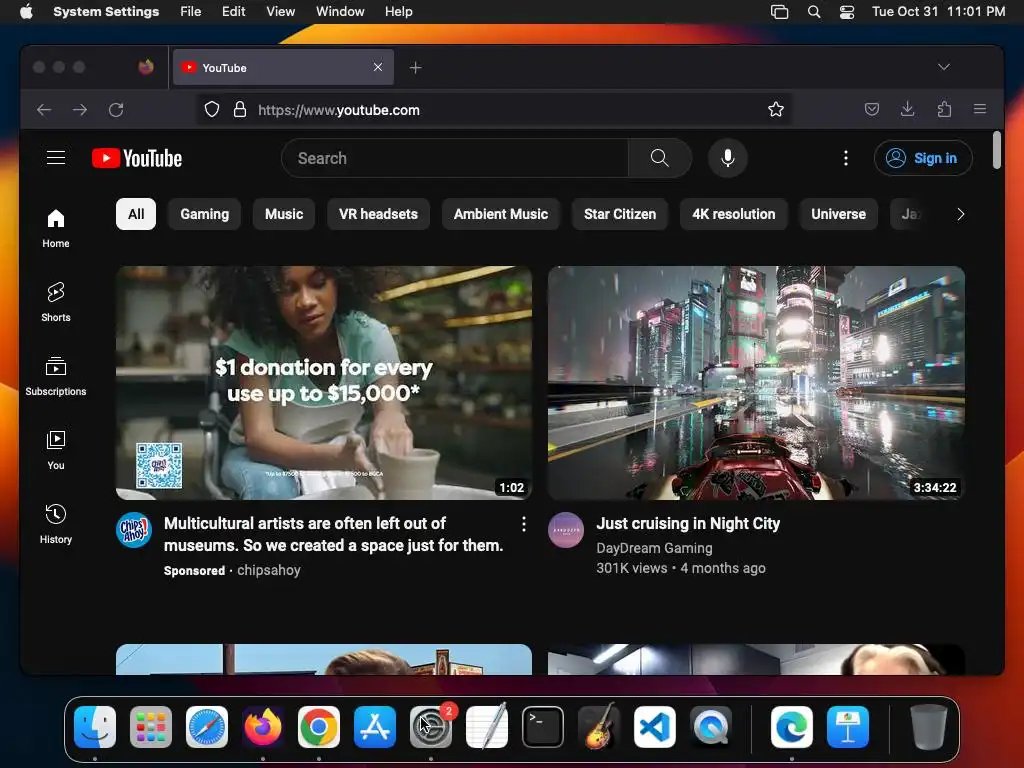The image size is (1024, 768).
Task: Switch to the YouTube browser tab
Action: [x=283, y=67]
